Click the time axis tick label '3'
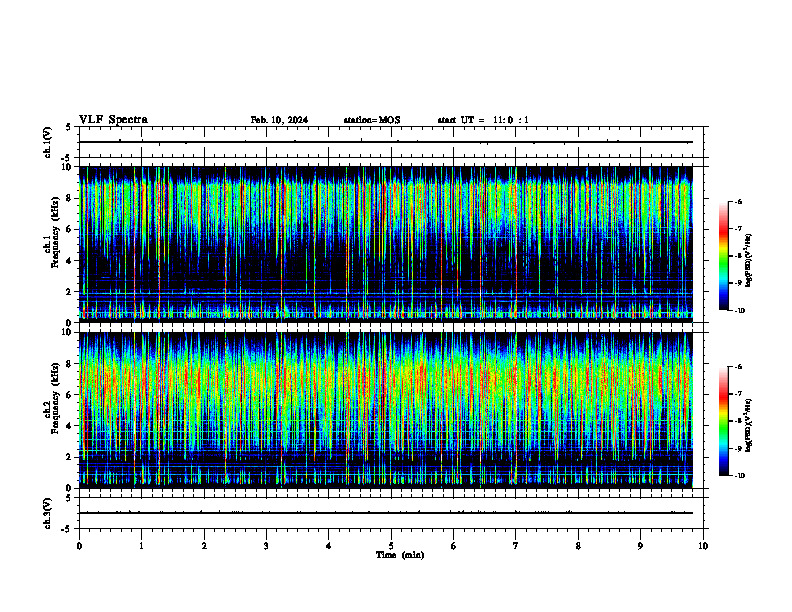This screenshot has height=612, width=792. coord(266,546)
